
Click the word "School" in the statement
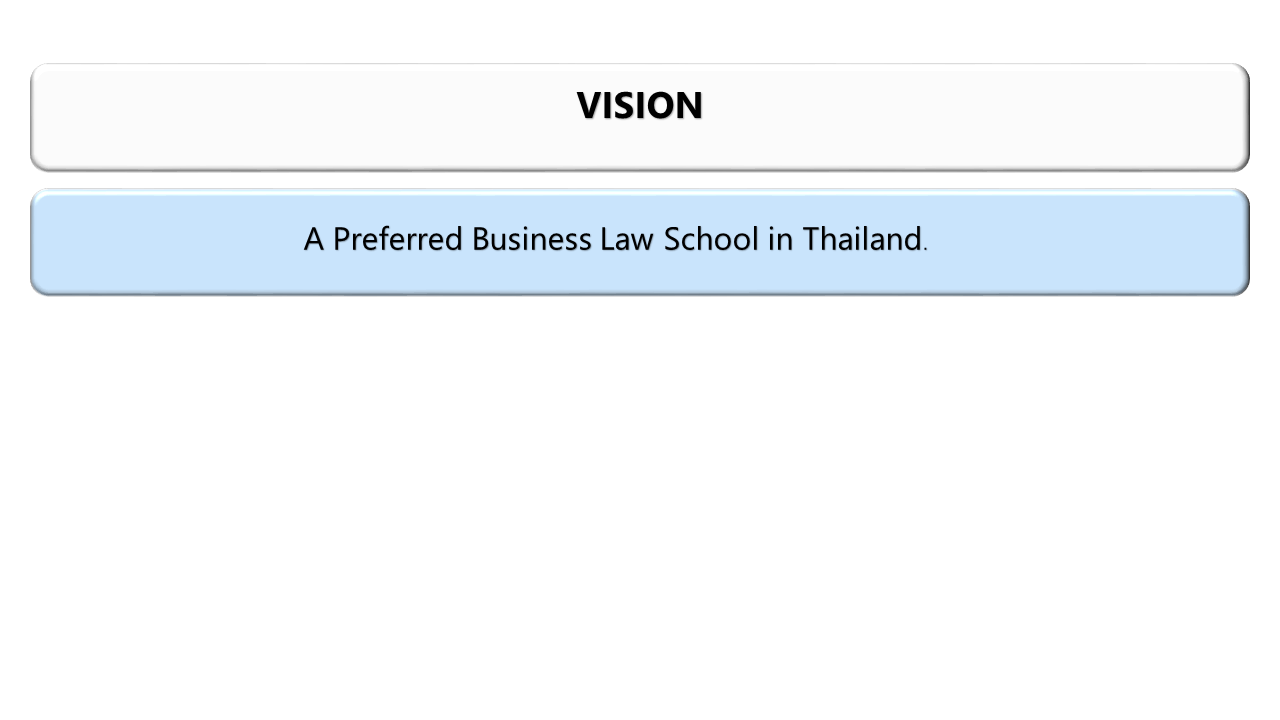(x=711, y=240)
